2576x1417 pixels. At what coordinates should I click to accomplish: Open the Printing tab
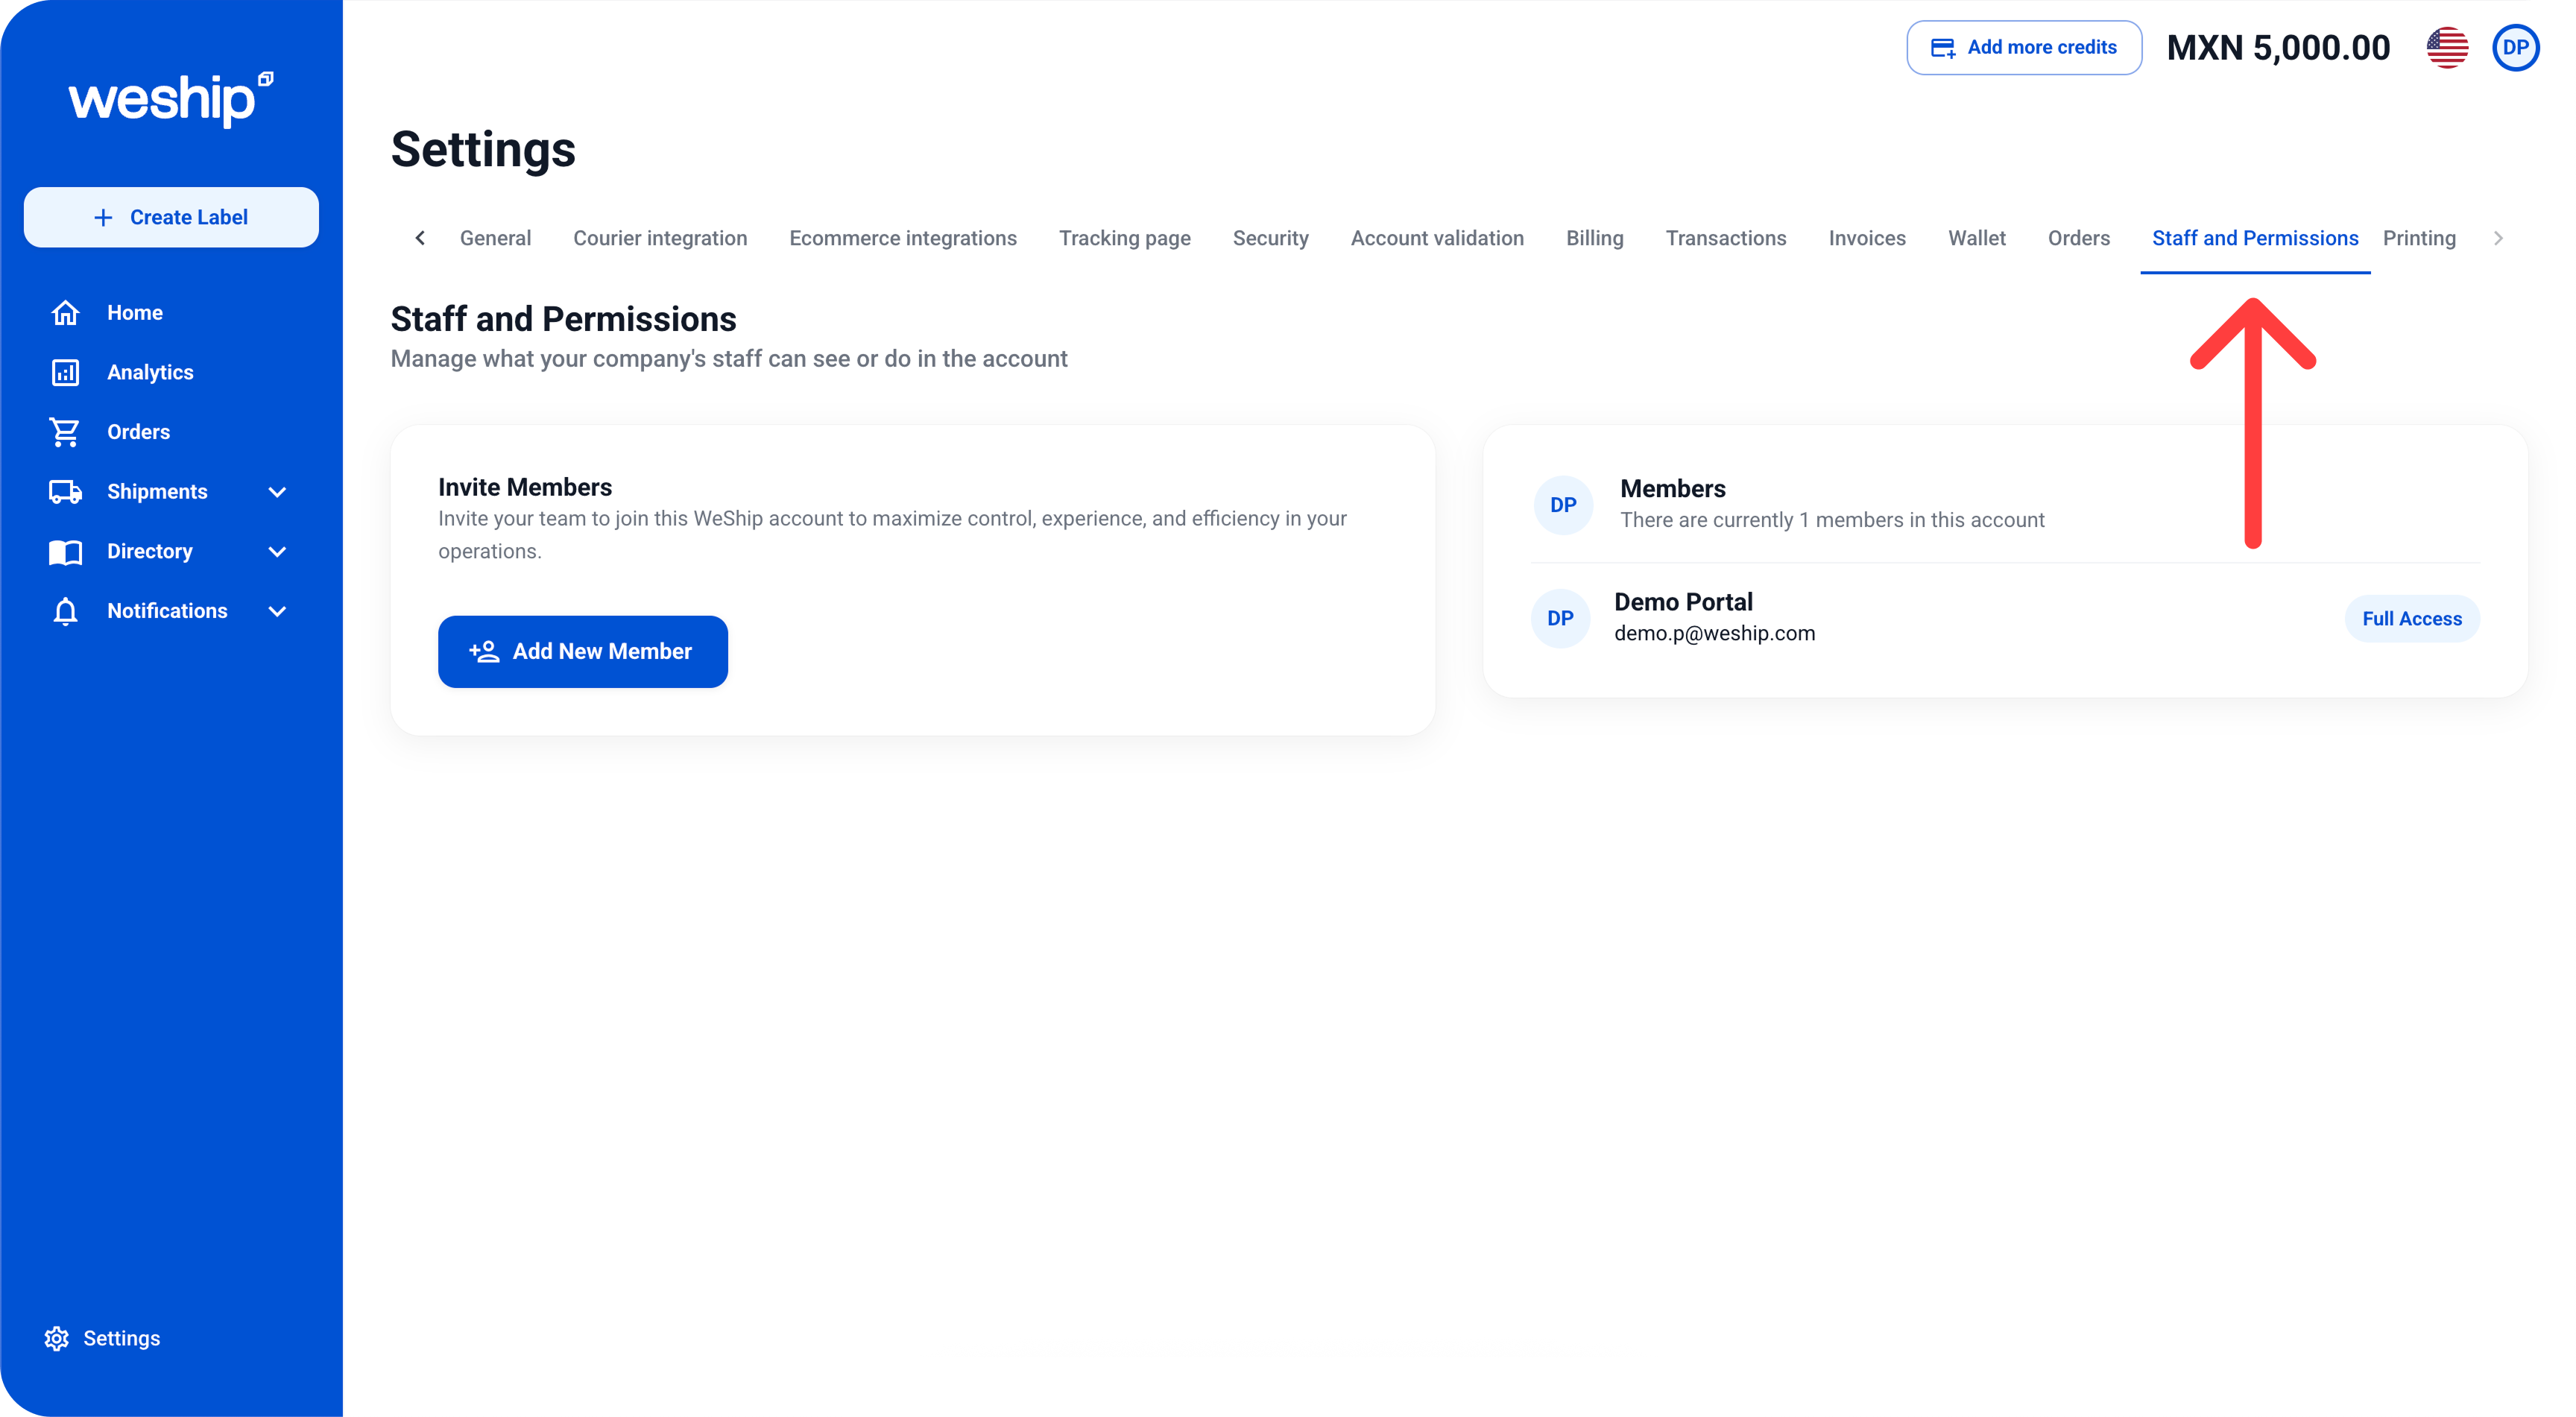tap(2419, 238)
